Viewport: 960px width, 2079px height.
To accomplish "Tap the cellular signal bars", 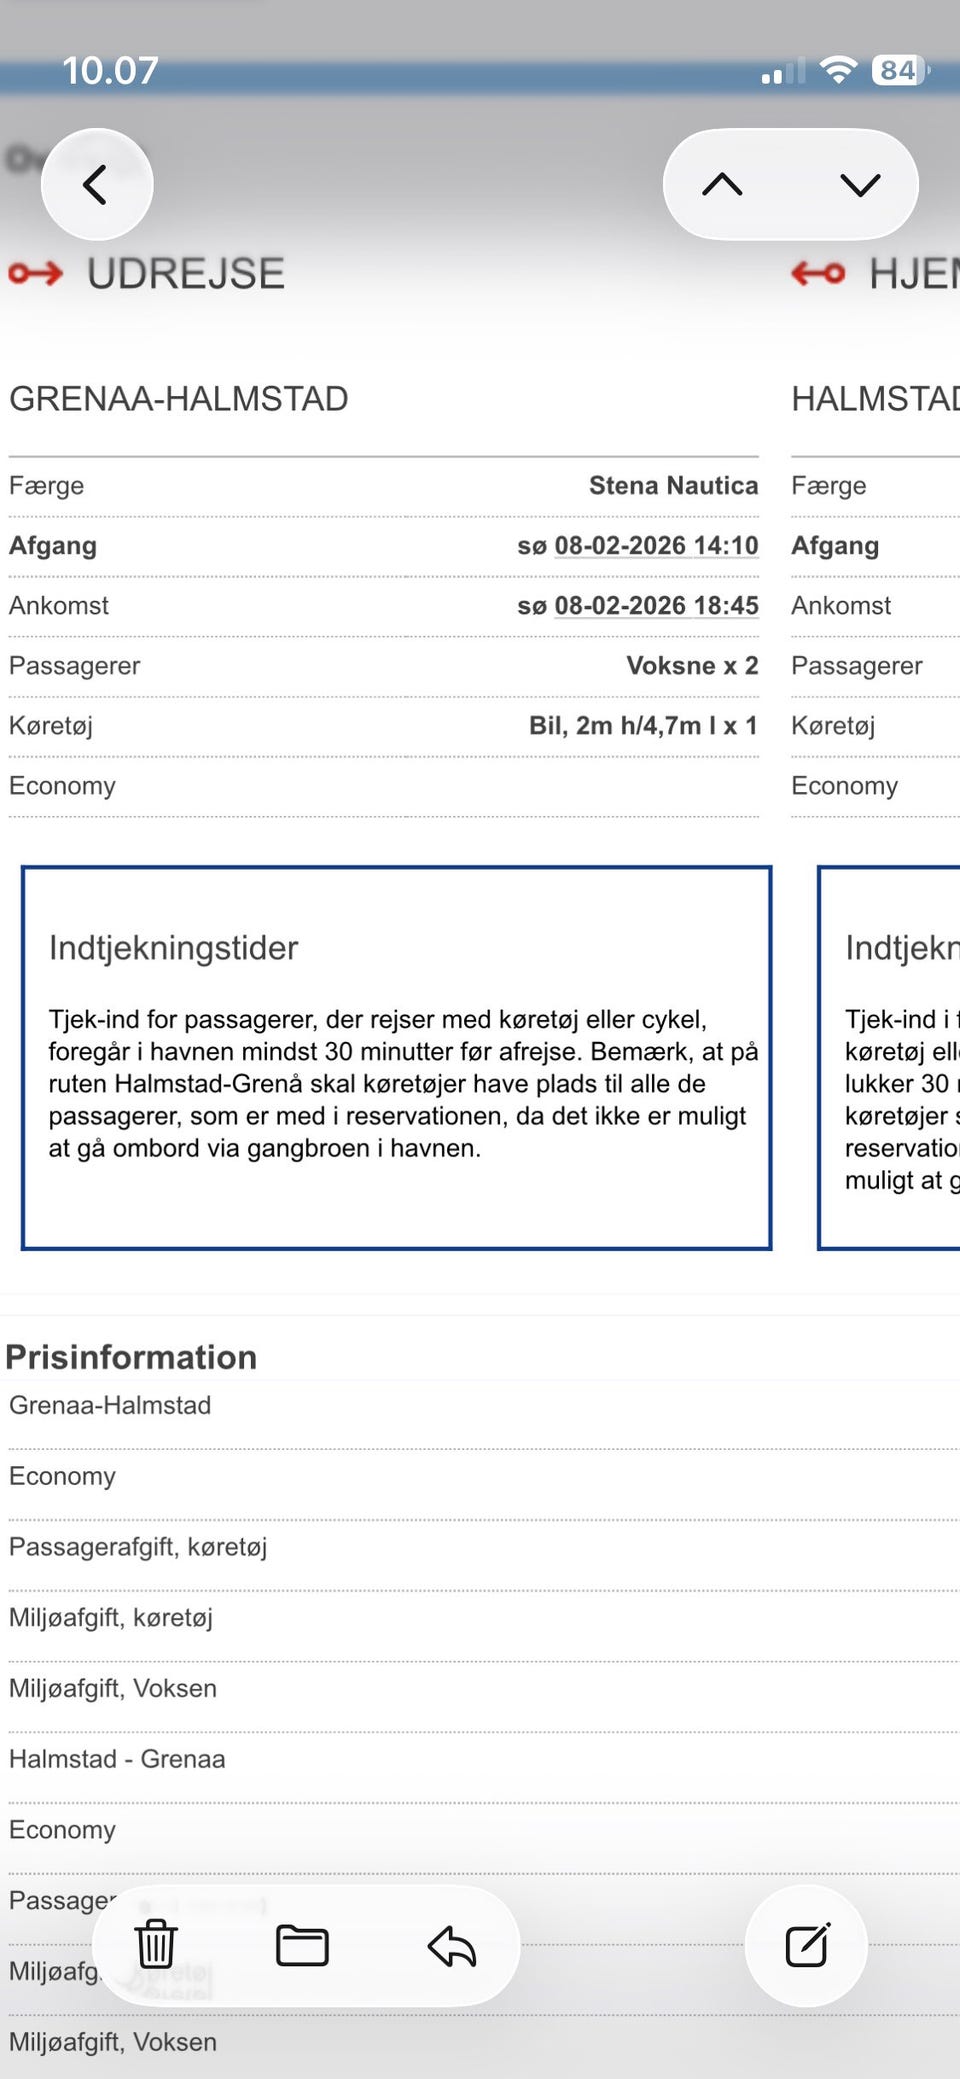I will click(783, 72).
